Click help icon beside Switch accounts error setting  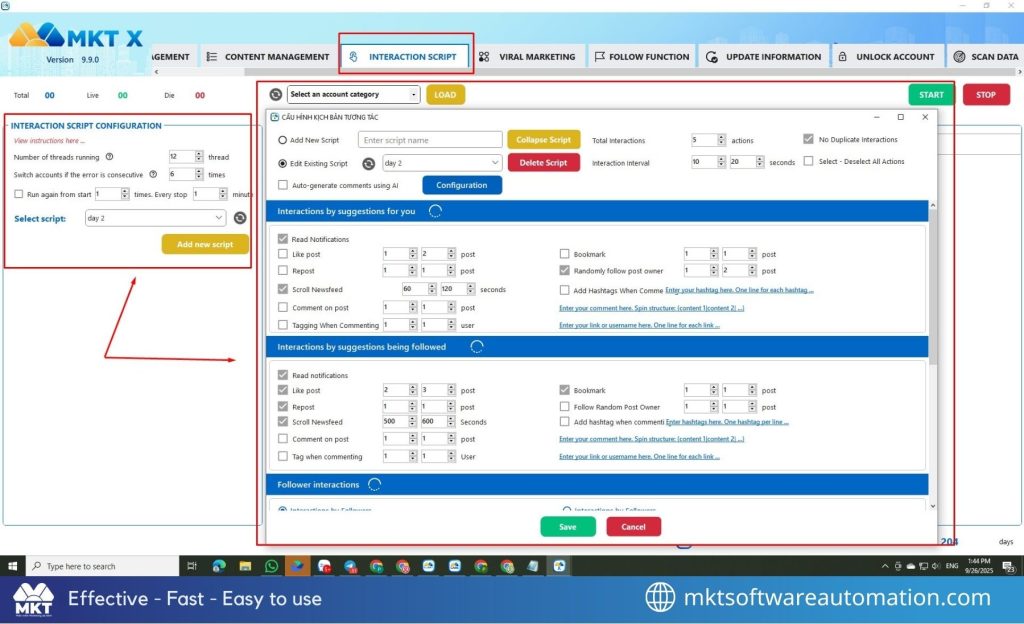click(x=153, y=174)
